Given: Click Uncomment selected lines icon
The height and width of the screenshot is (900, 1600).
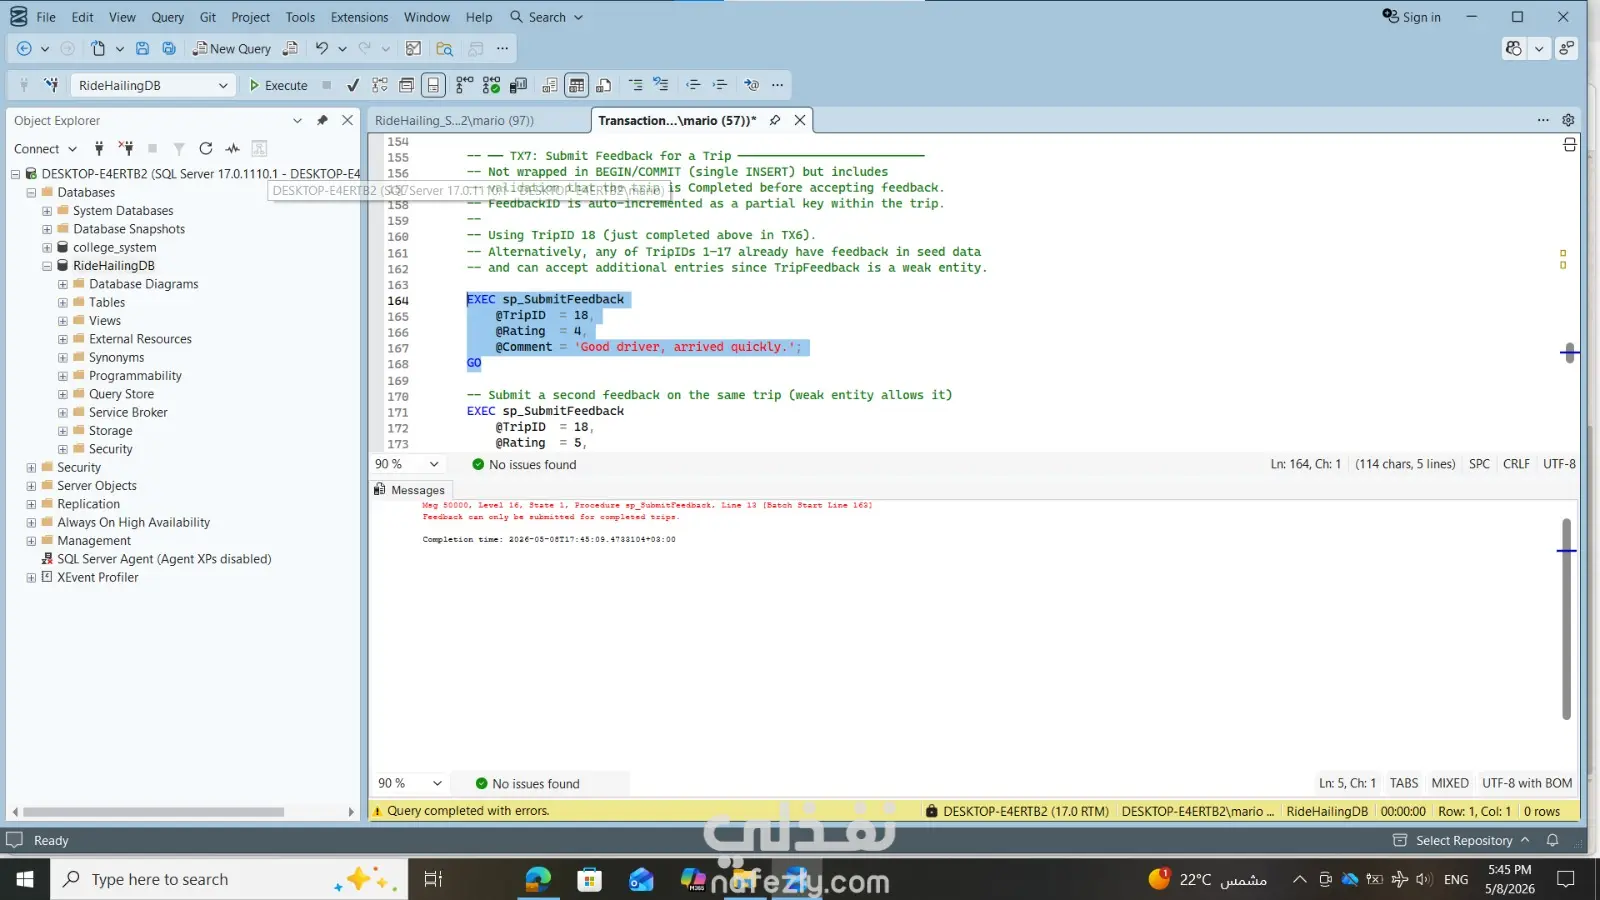Looking at the screenshot, I should coord(661,85).
